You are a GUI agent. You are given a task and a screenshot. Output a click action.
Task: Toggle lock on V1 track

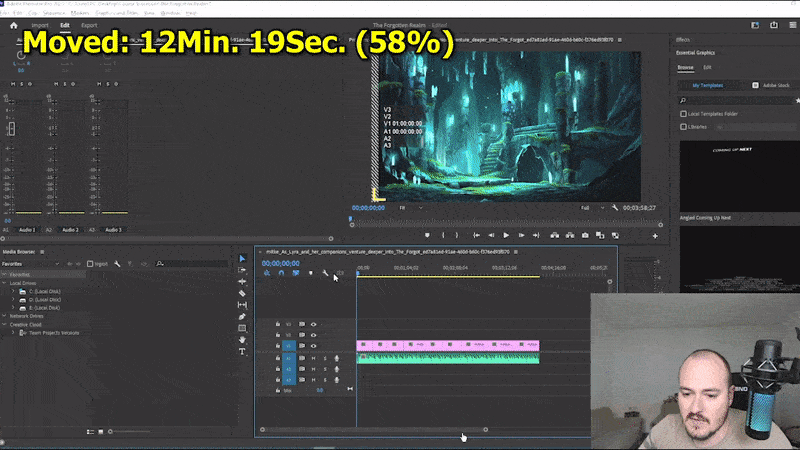pyautogui.click(x=278, y=346)
